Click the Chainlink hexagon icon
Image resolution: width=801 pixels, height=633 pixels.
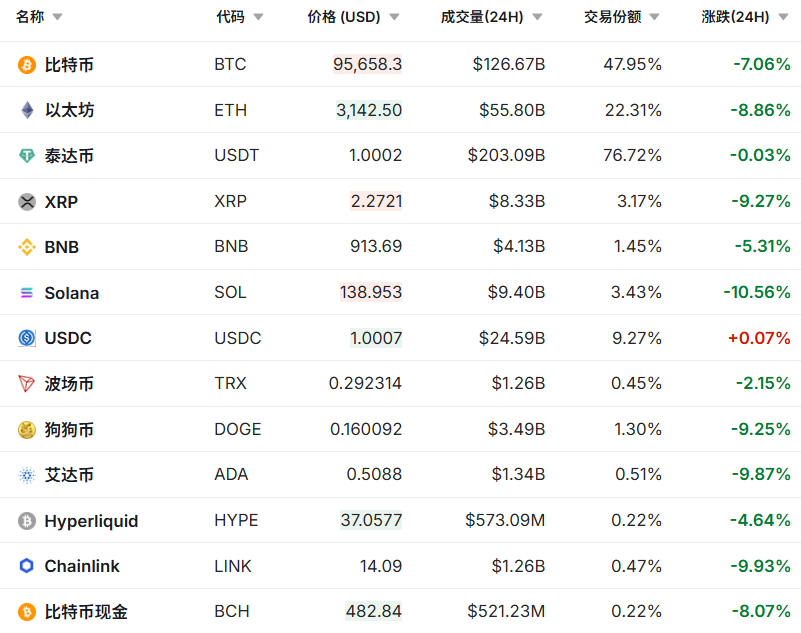[27, 566]
